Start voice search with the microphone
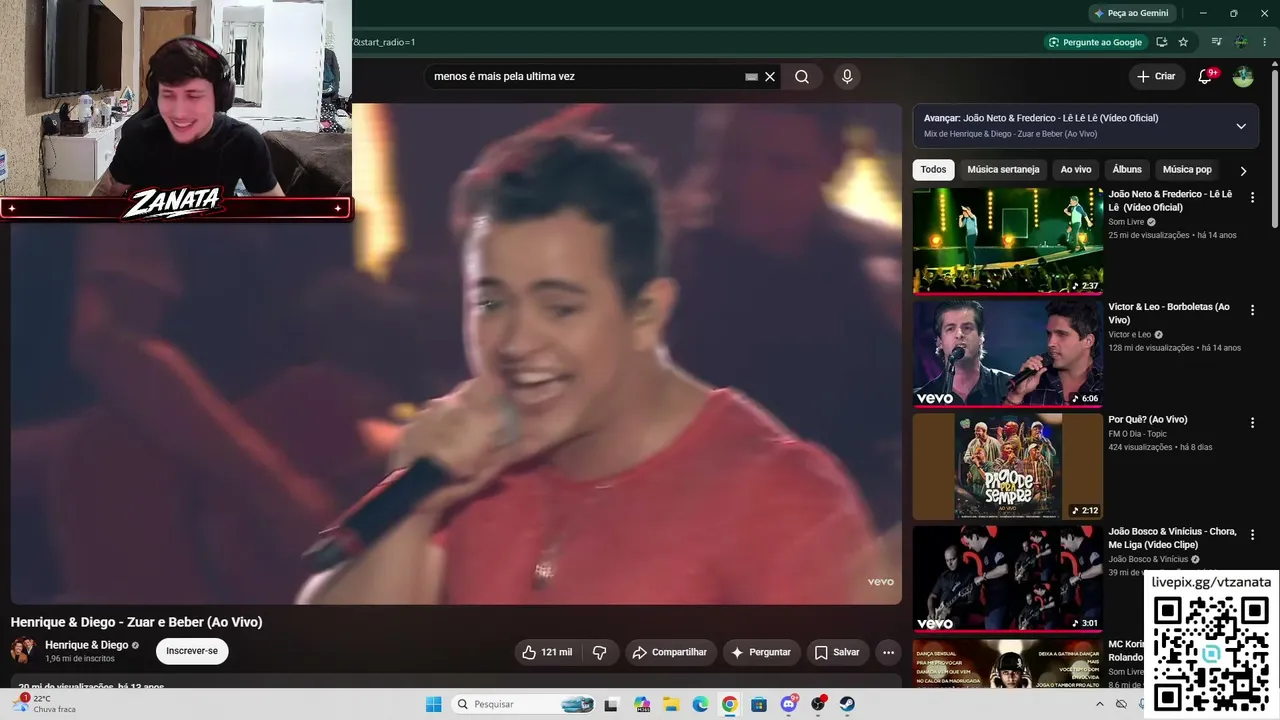The image size is (1280, 720). pos(847,77)
